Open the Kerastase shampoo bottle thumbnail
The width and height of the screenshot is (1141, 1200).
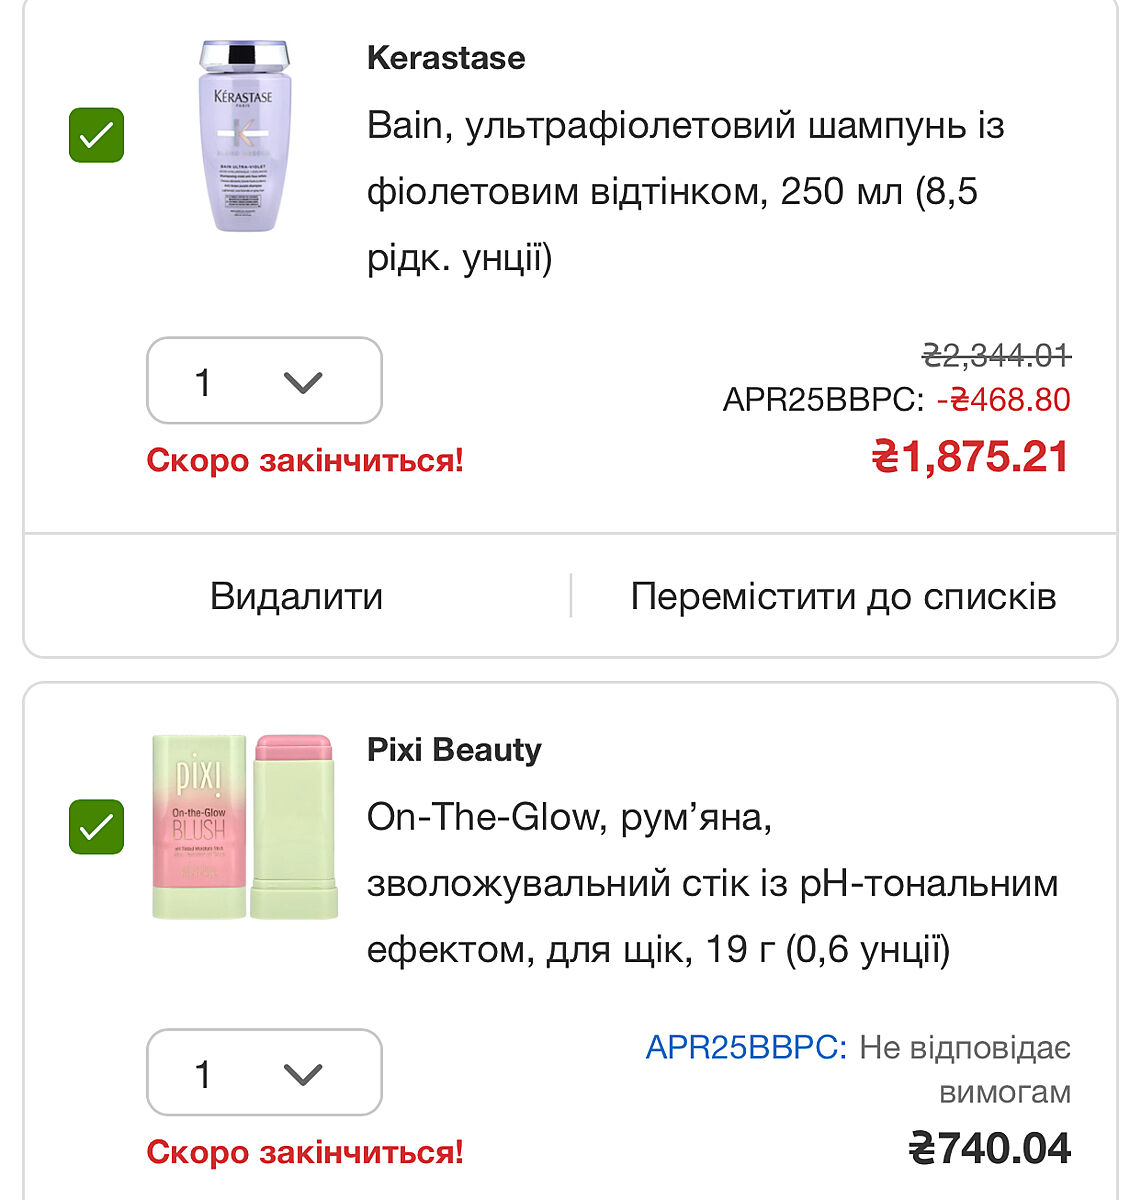pyautogui.click(x=244, y=136)
